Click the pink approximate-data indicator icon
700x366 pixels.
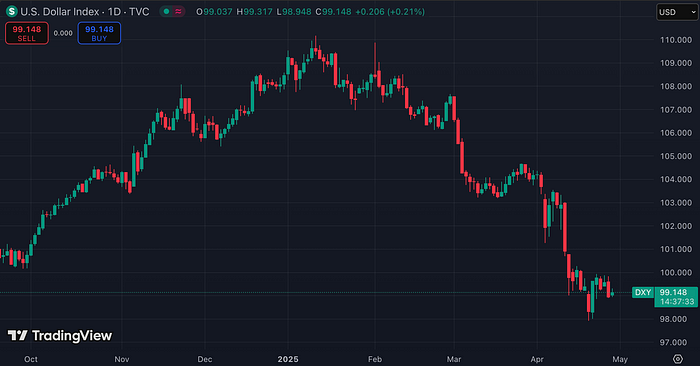[x=178, y=12]
